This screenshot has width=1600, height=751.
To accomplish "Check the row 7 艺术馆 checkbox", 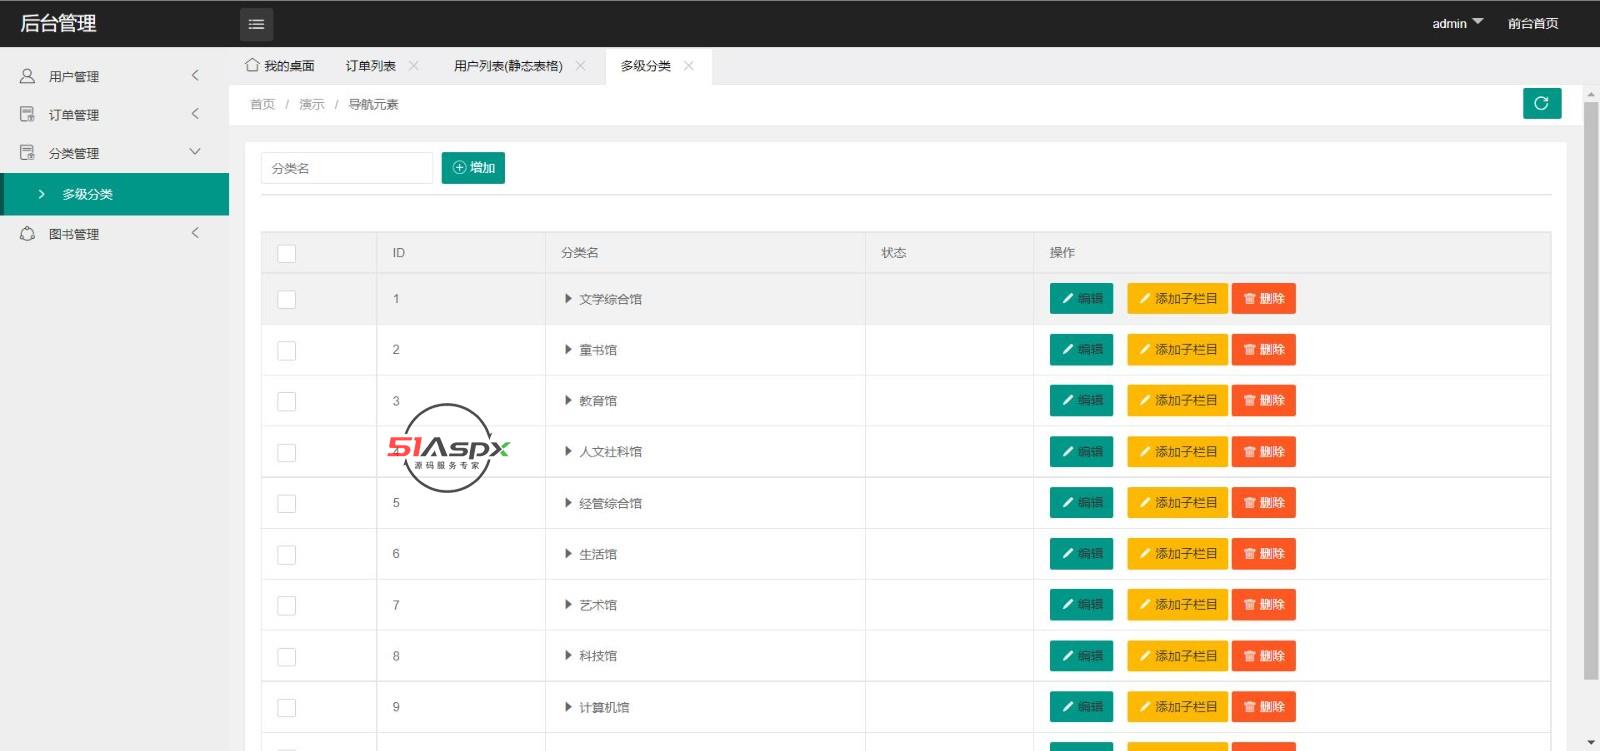I will click(287, 605).
